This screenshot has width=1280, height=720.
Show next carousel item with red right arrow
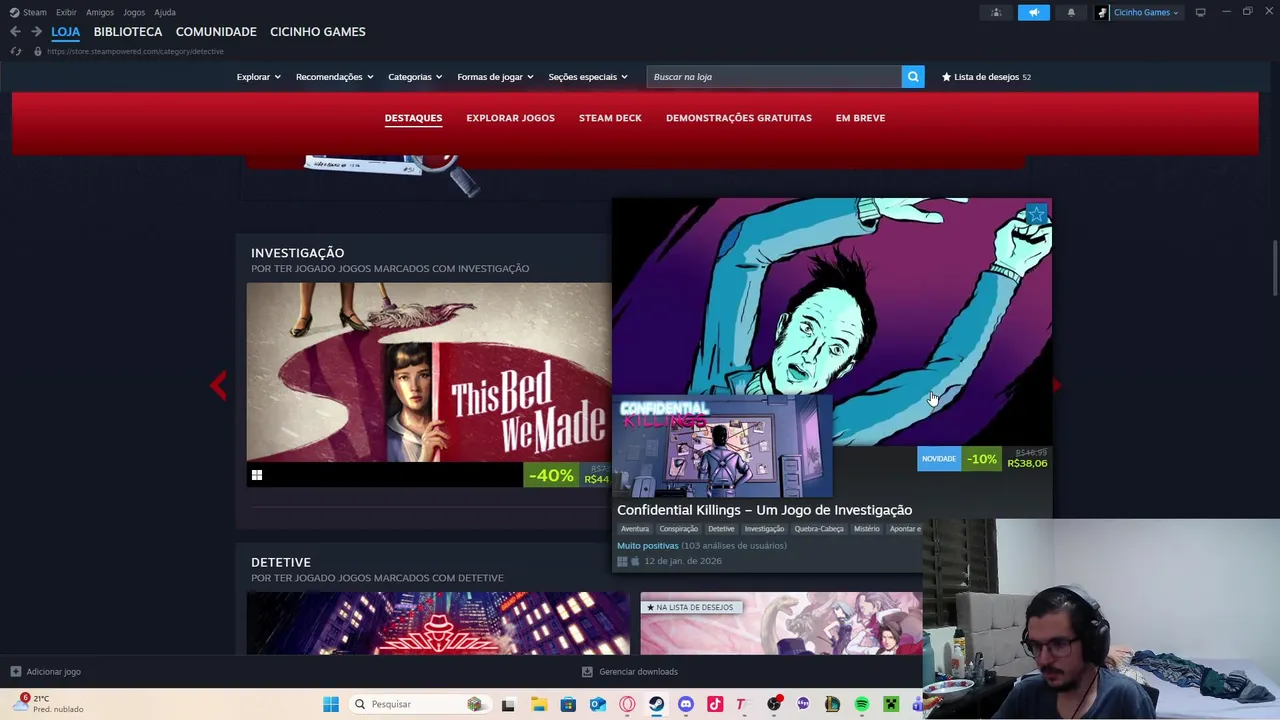[1057, 385]
